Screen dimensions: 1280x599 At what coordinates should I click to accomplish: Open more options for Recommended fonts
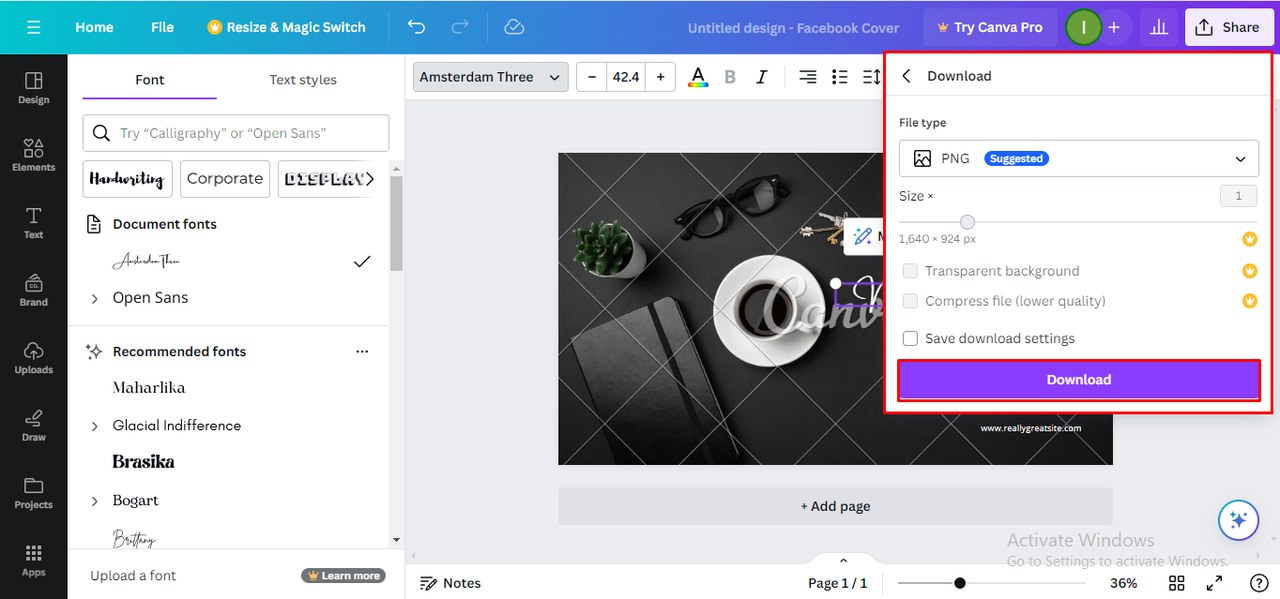point(362,352)
